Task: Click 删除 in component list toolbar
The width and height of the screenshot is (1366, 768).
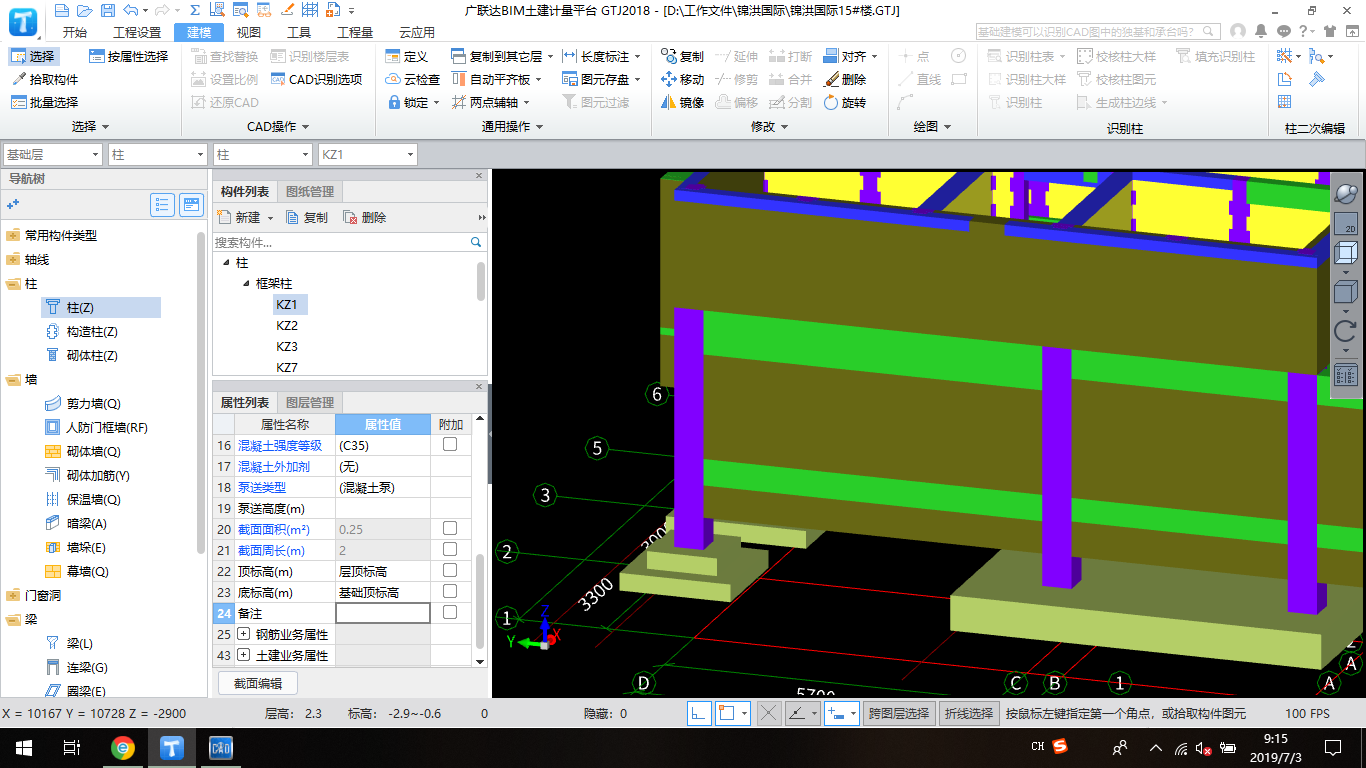Action: (364, 217)
